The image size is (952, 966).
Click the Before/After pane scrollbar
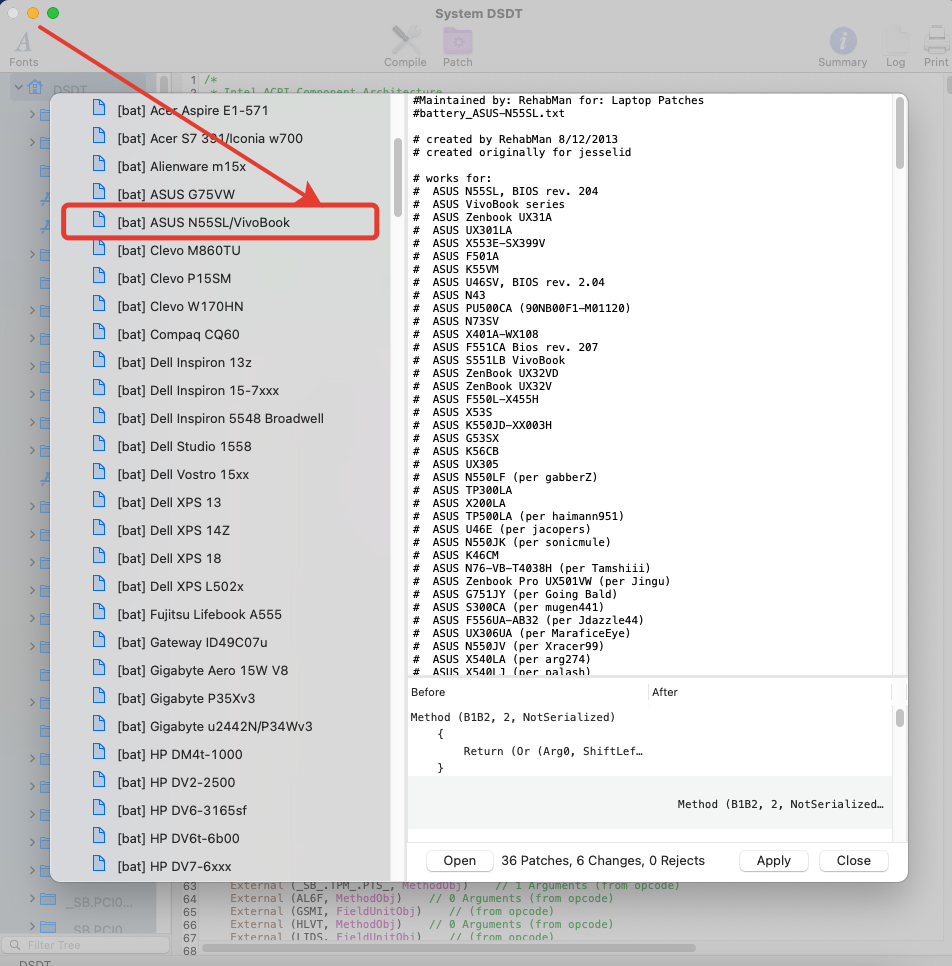tap(900, 718)
